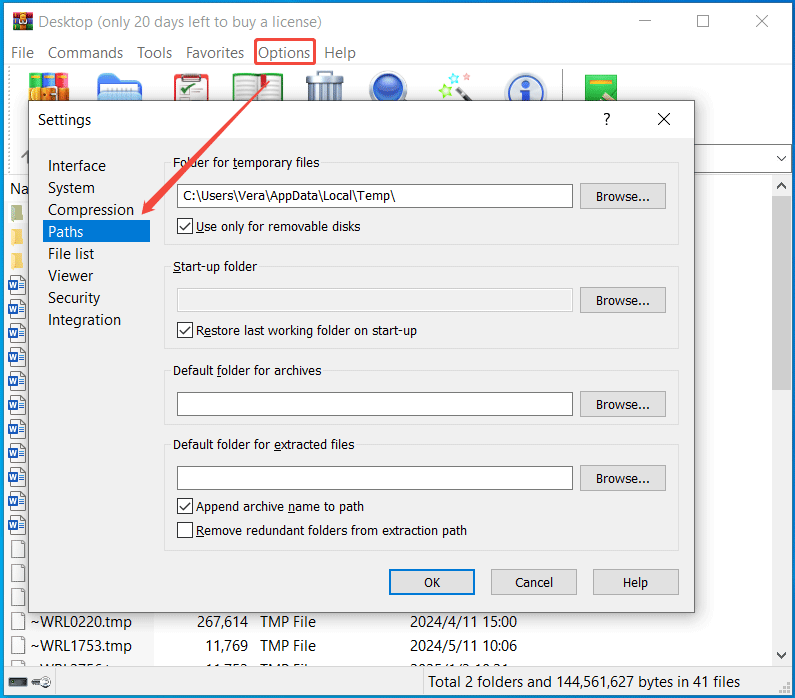Browse for Start-up folder
The height and width of the screenshot is (698, 795).
click(623, 300)
